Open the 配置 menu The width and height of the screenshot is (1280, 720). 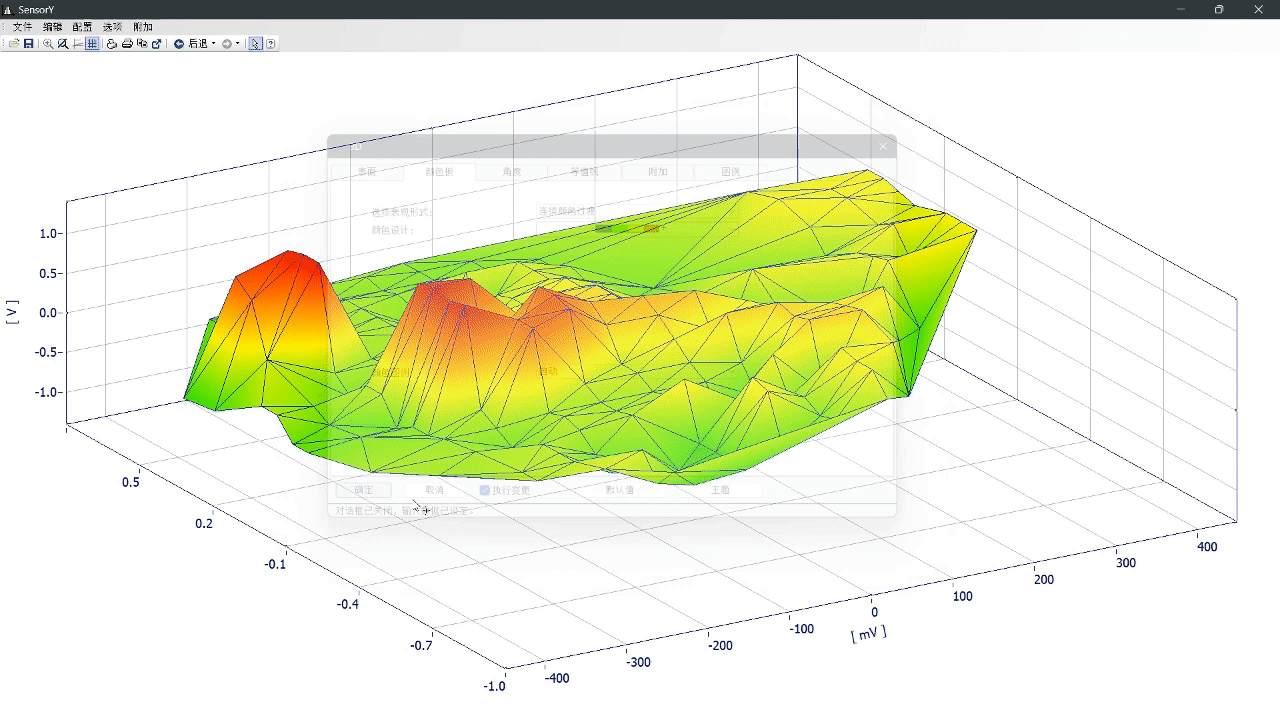82,27
